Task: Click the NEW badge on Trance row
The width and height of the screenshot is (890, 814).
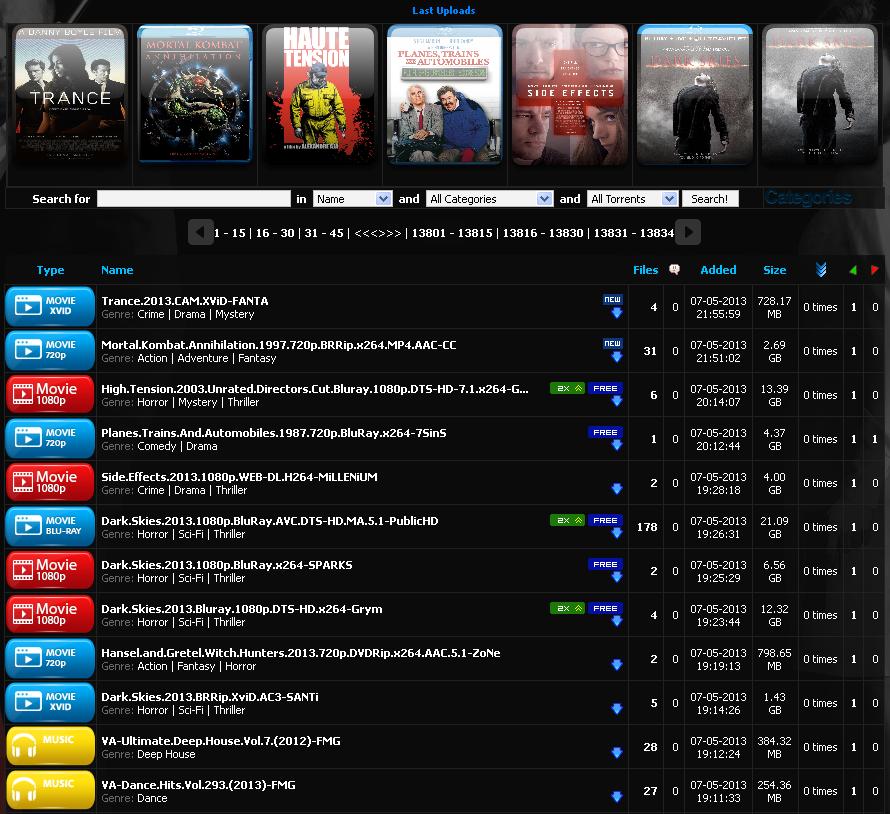Action: click(x=612, y=299)
